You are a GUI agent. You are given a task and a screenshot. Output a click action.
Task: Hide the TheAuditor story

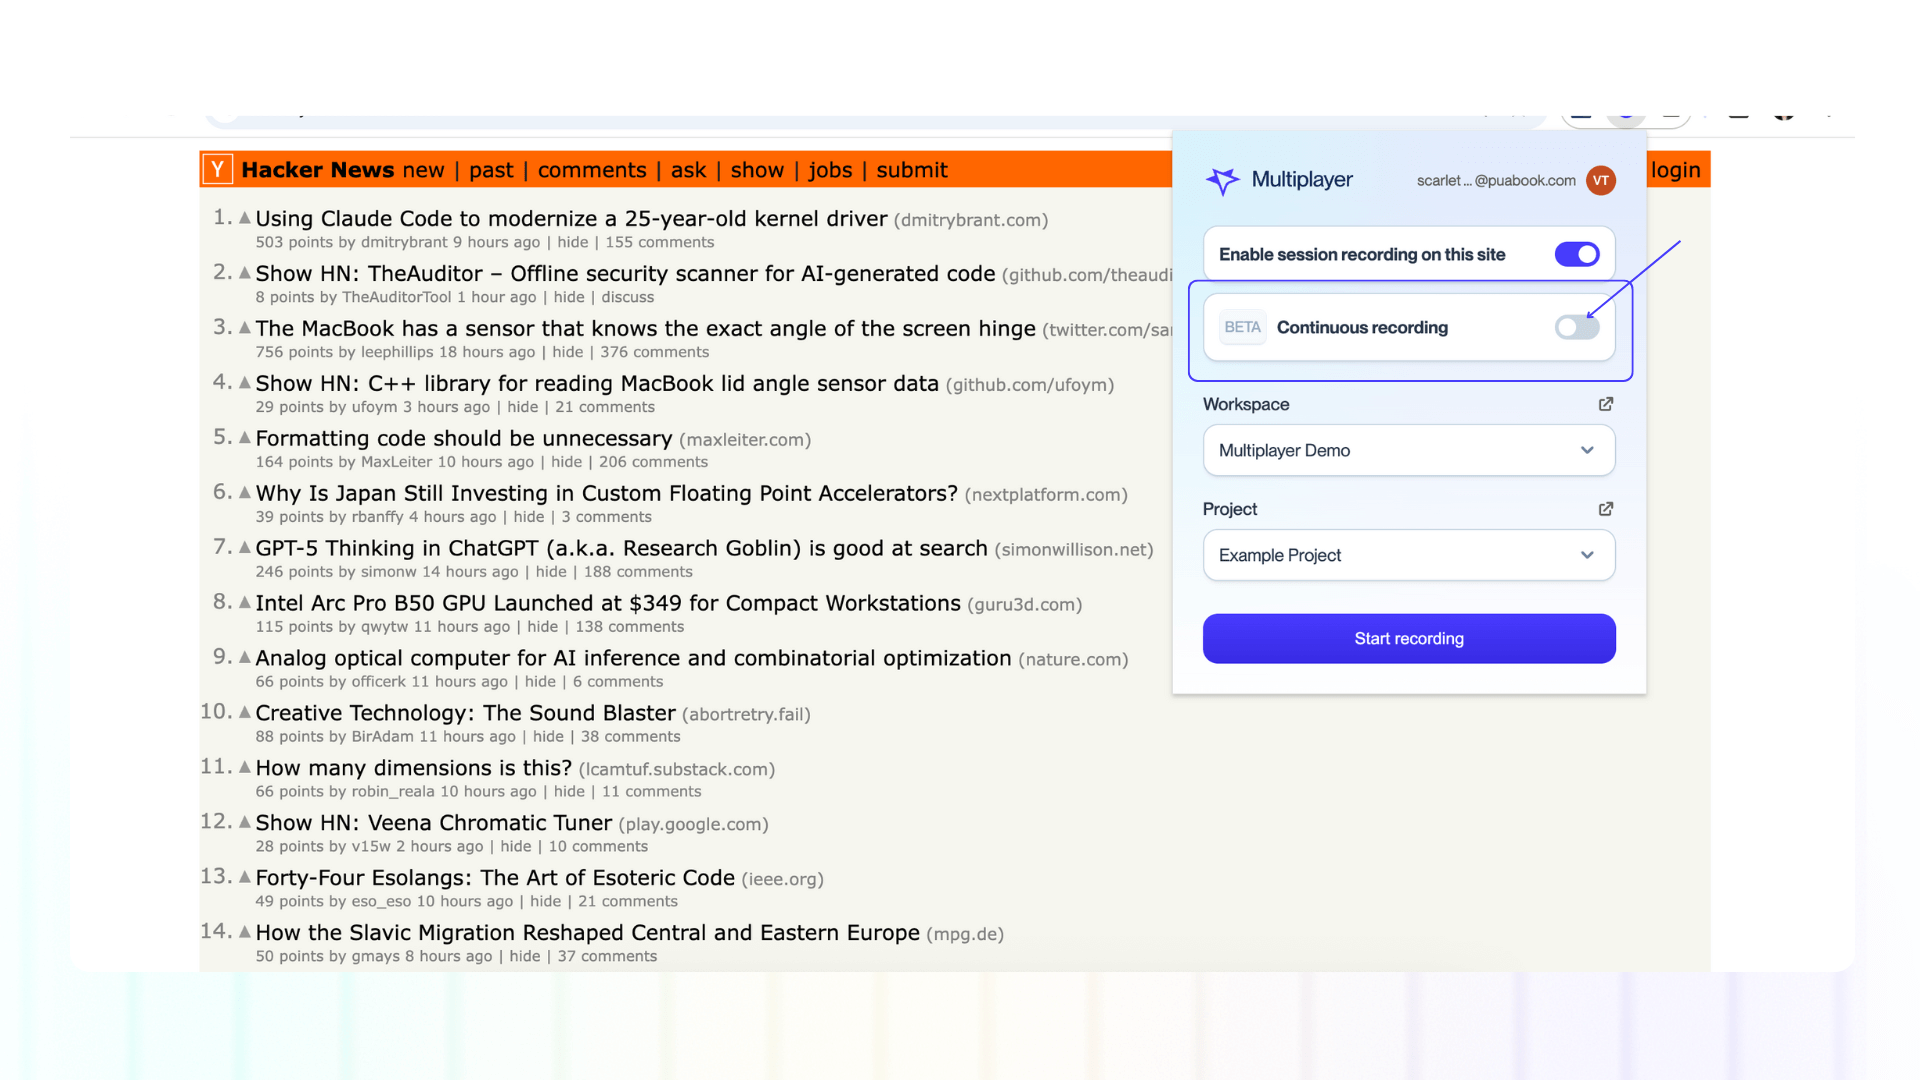(x=569, y=297)
